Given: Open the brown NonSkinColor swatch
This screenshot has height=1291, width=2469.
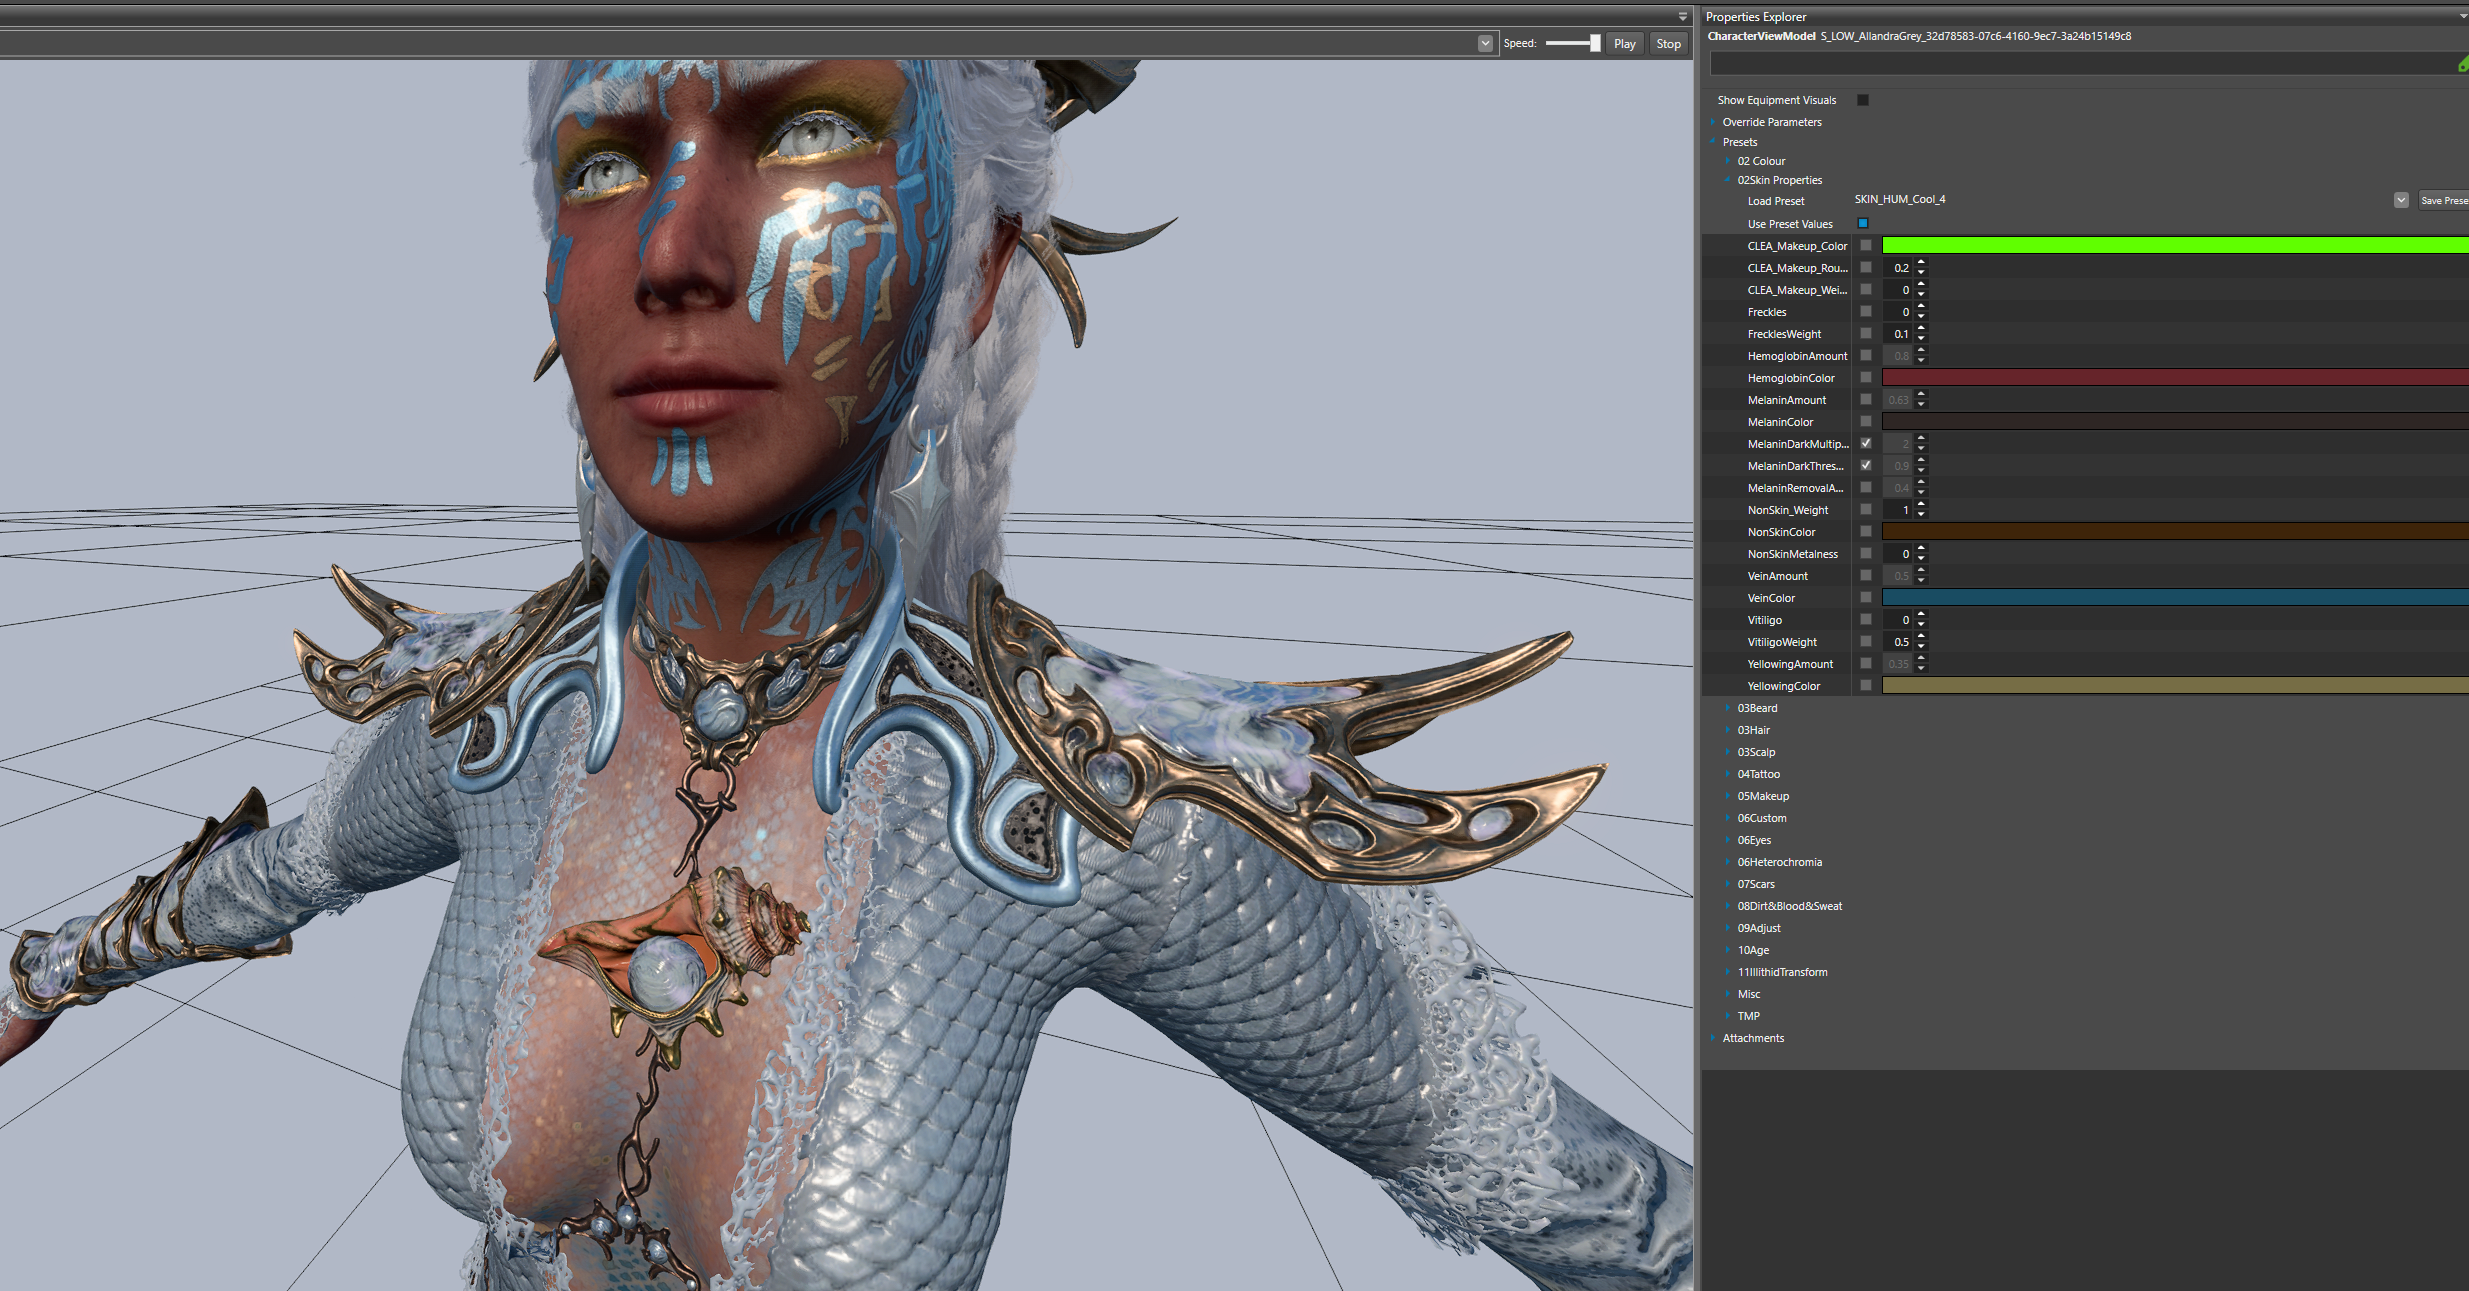Looking at the screenshot, I should (2176, 531).
